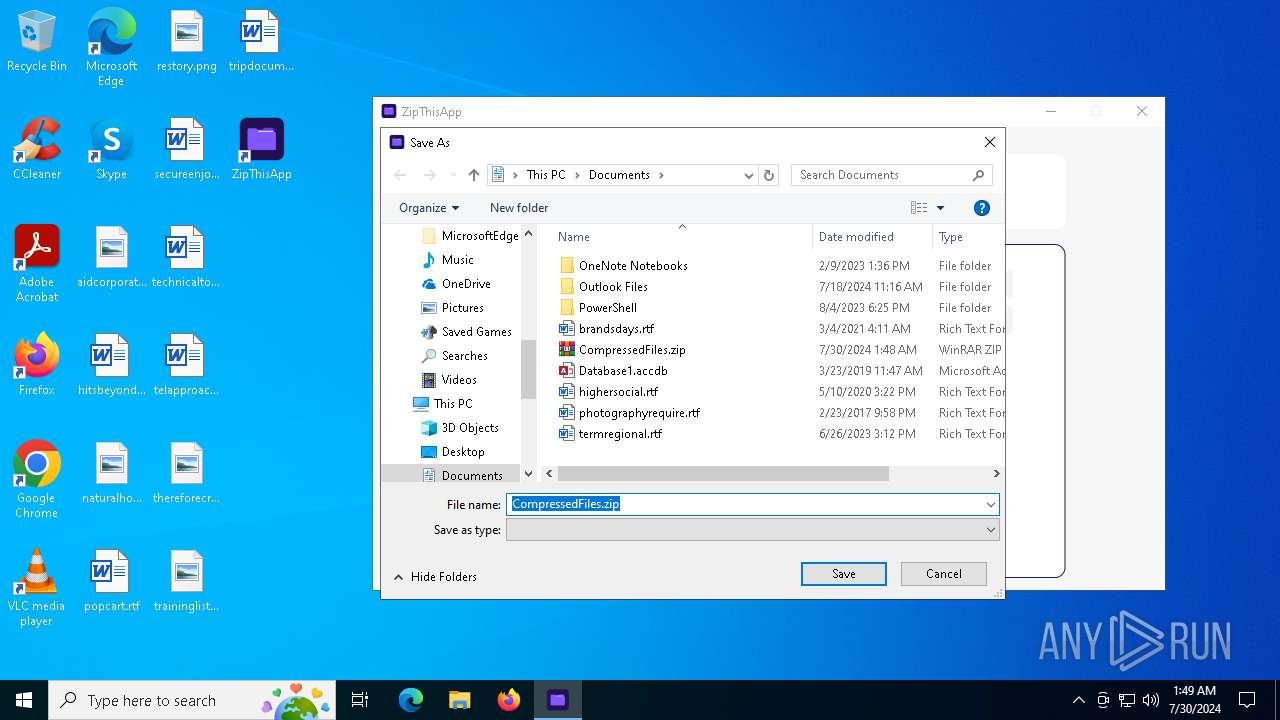Click the Back arrow in Save As
Viewport: 1280px width, 720px height.
400,175
